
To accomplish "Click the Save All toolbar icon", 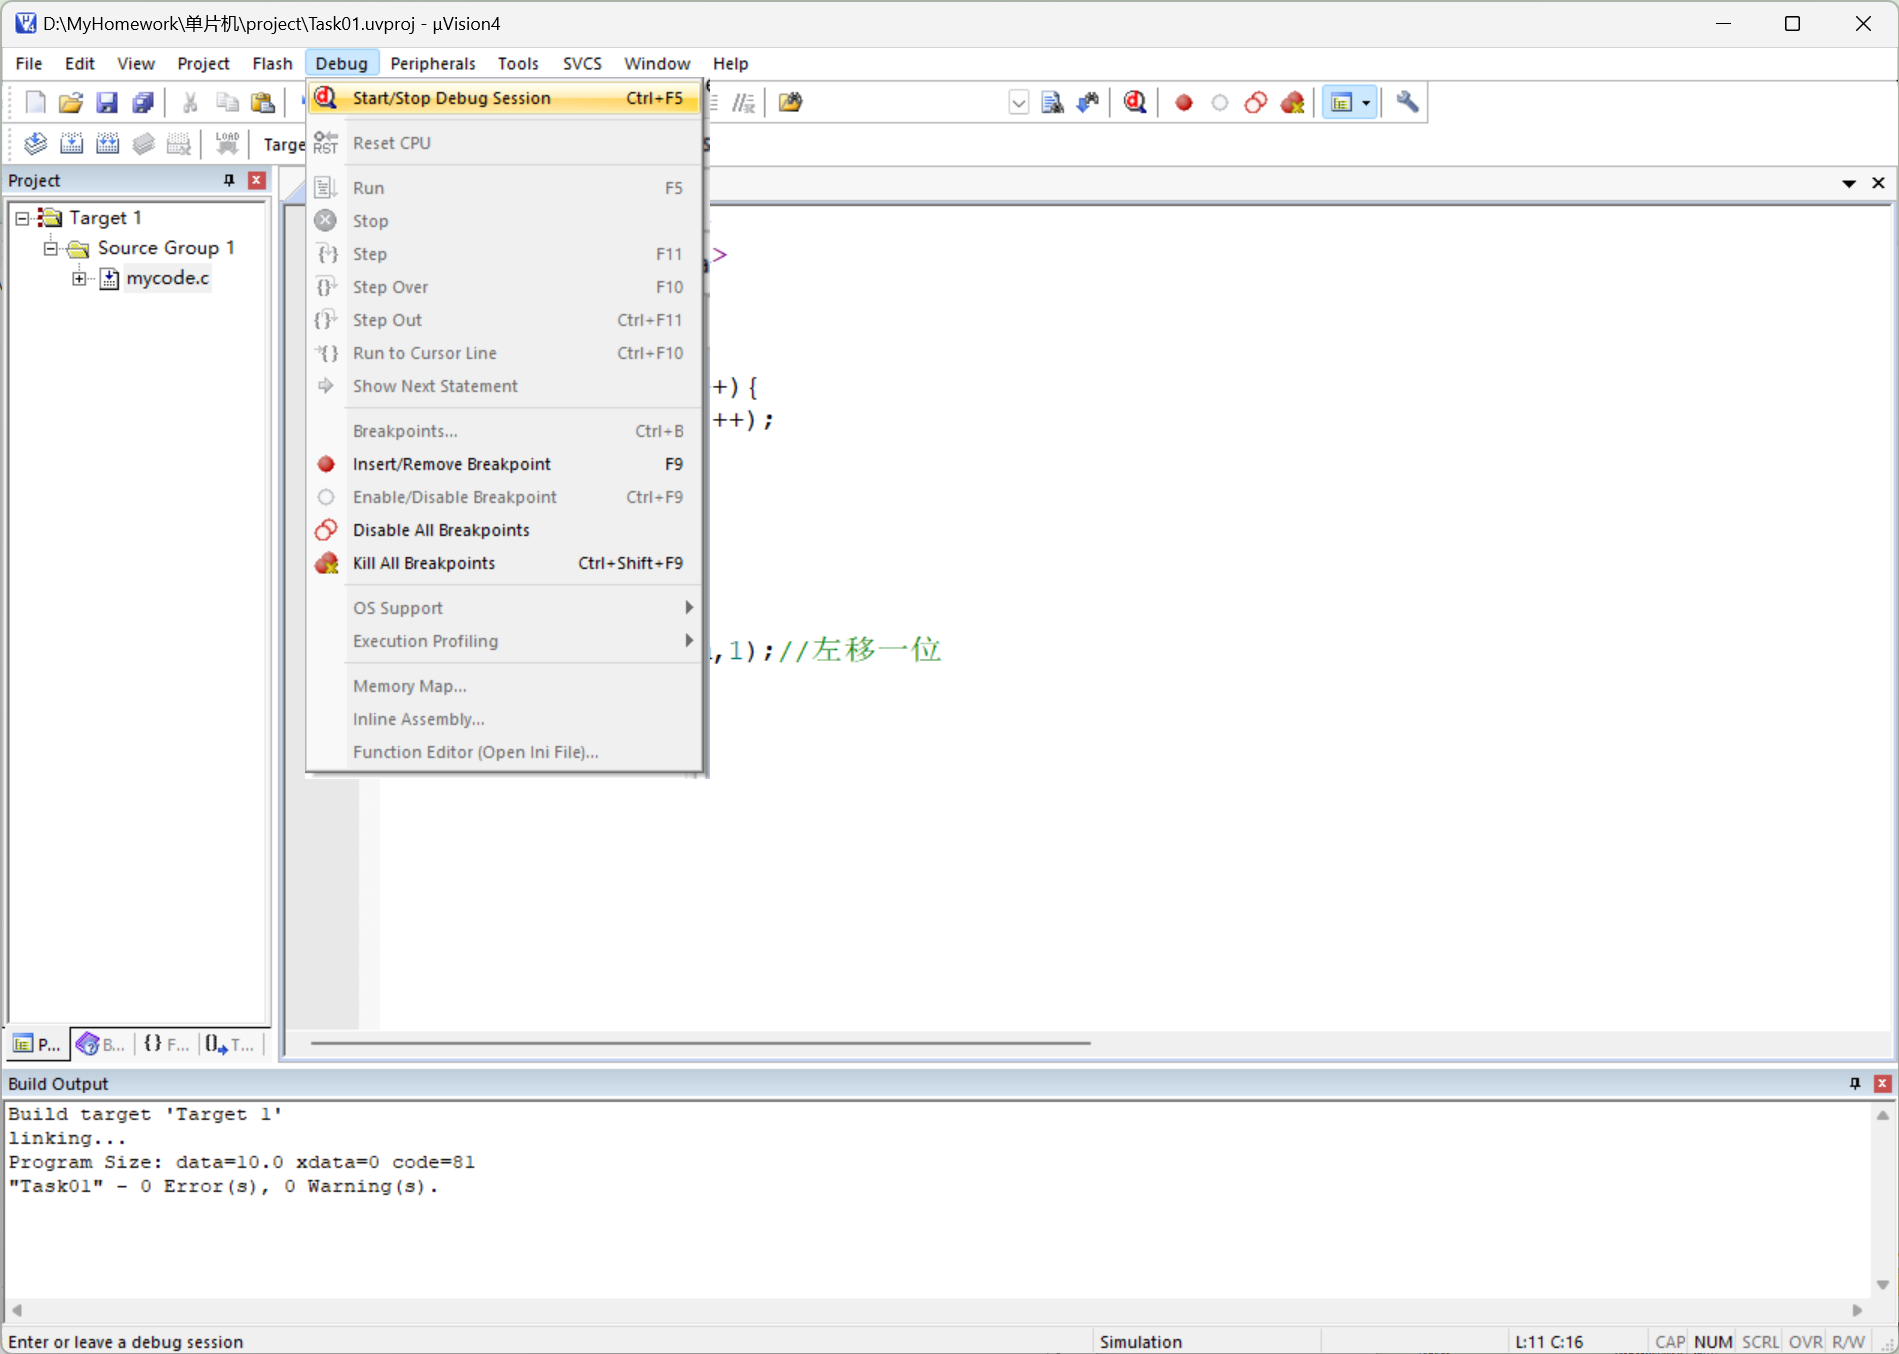I will point(143,102).
